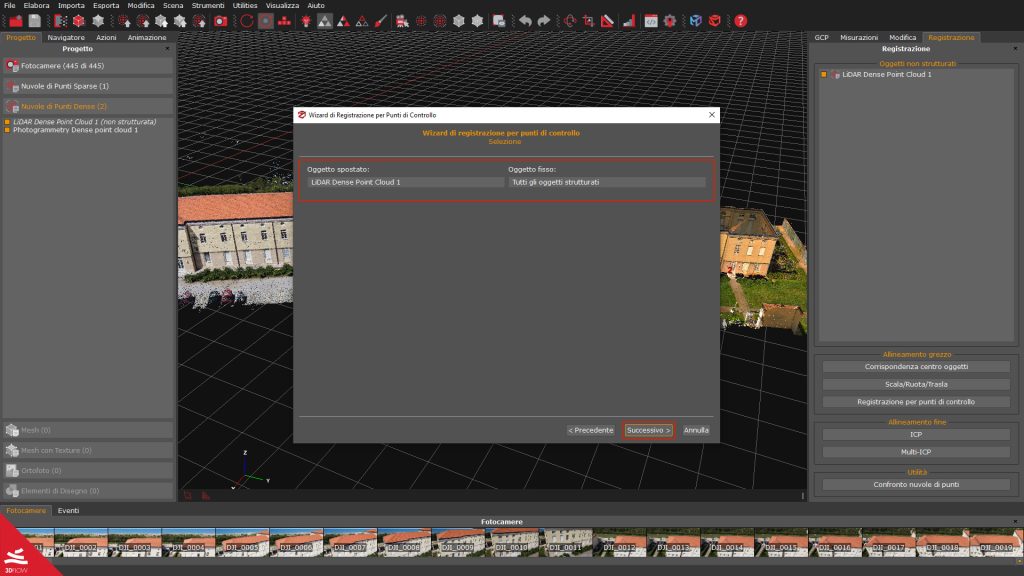
Task: Click the blue wireframe cube icon
Action: click(x=696, y=21)
